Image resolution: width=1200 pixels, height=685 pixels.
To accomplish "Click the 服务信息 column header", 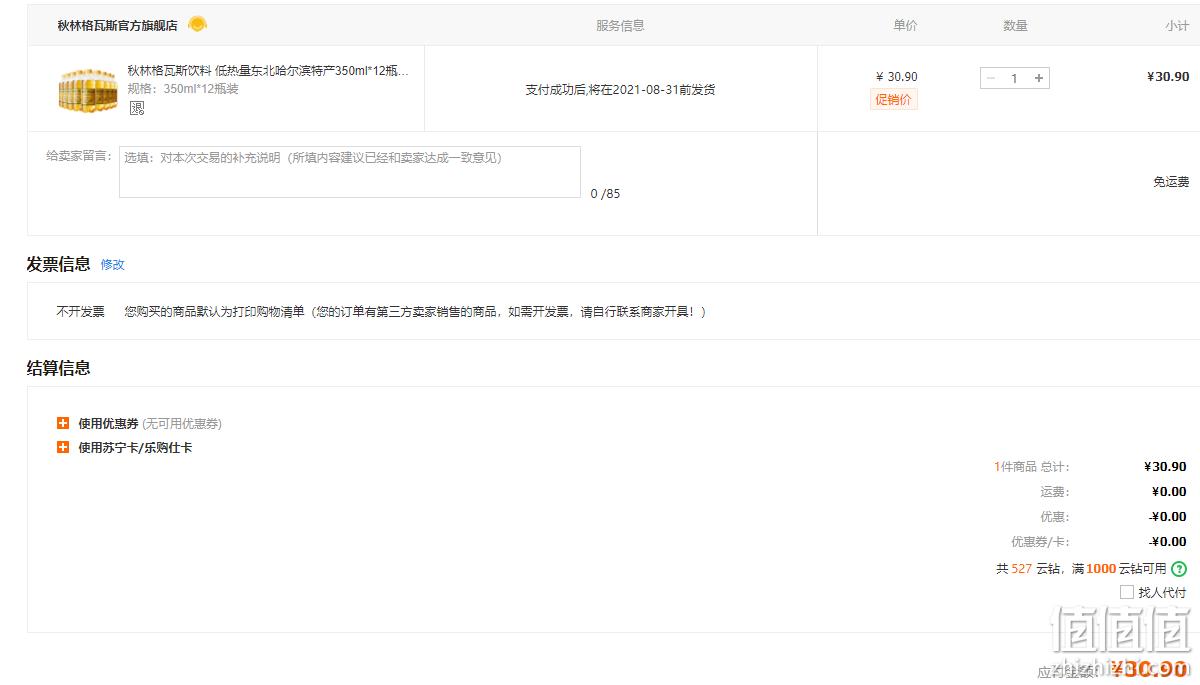I will coord(620,26).
